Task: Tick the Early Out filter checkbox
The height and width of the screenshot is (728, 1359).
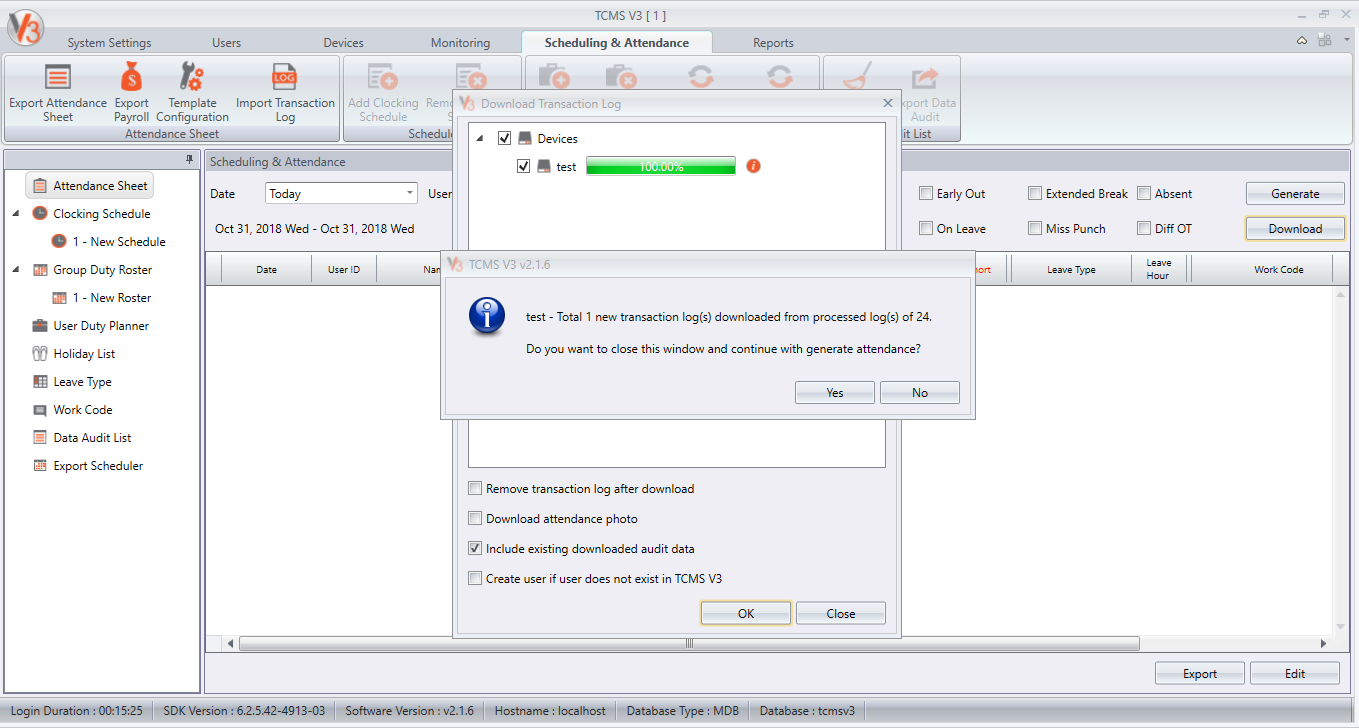Action: coord(926,194)
